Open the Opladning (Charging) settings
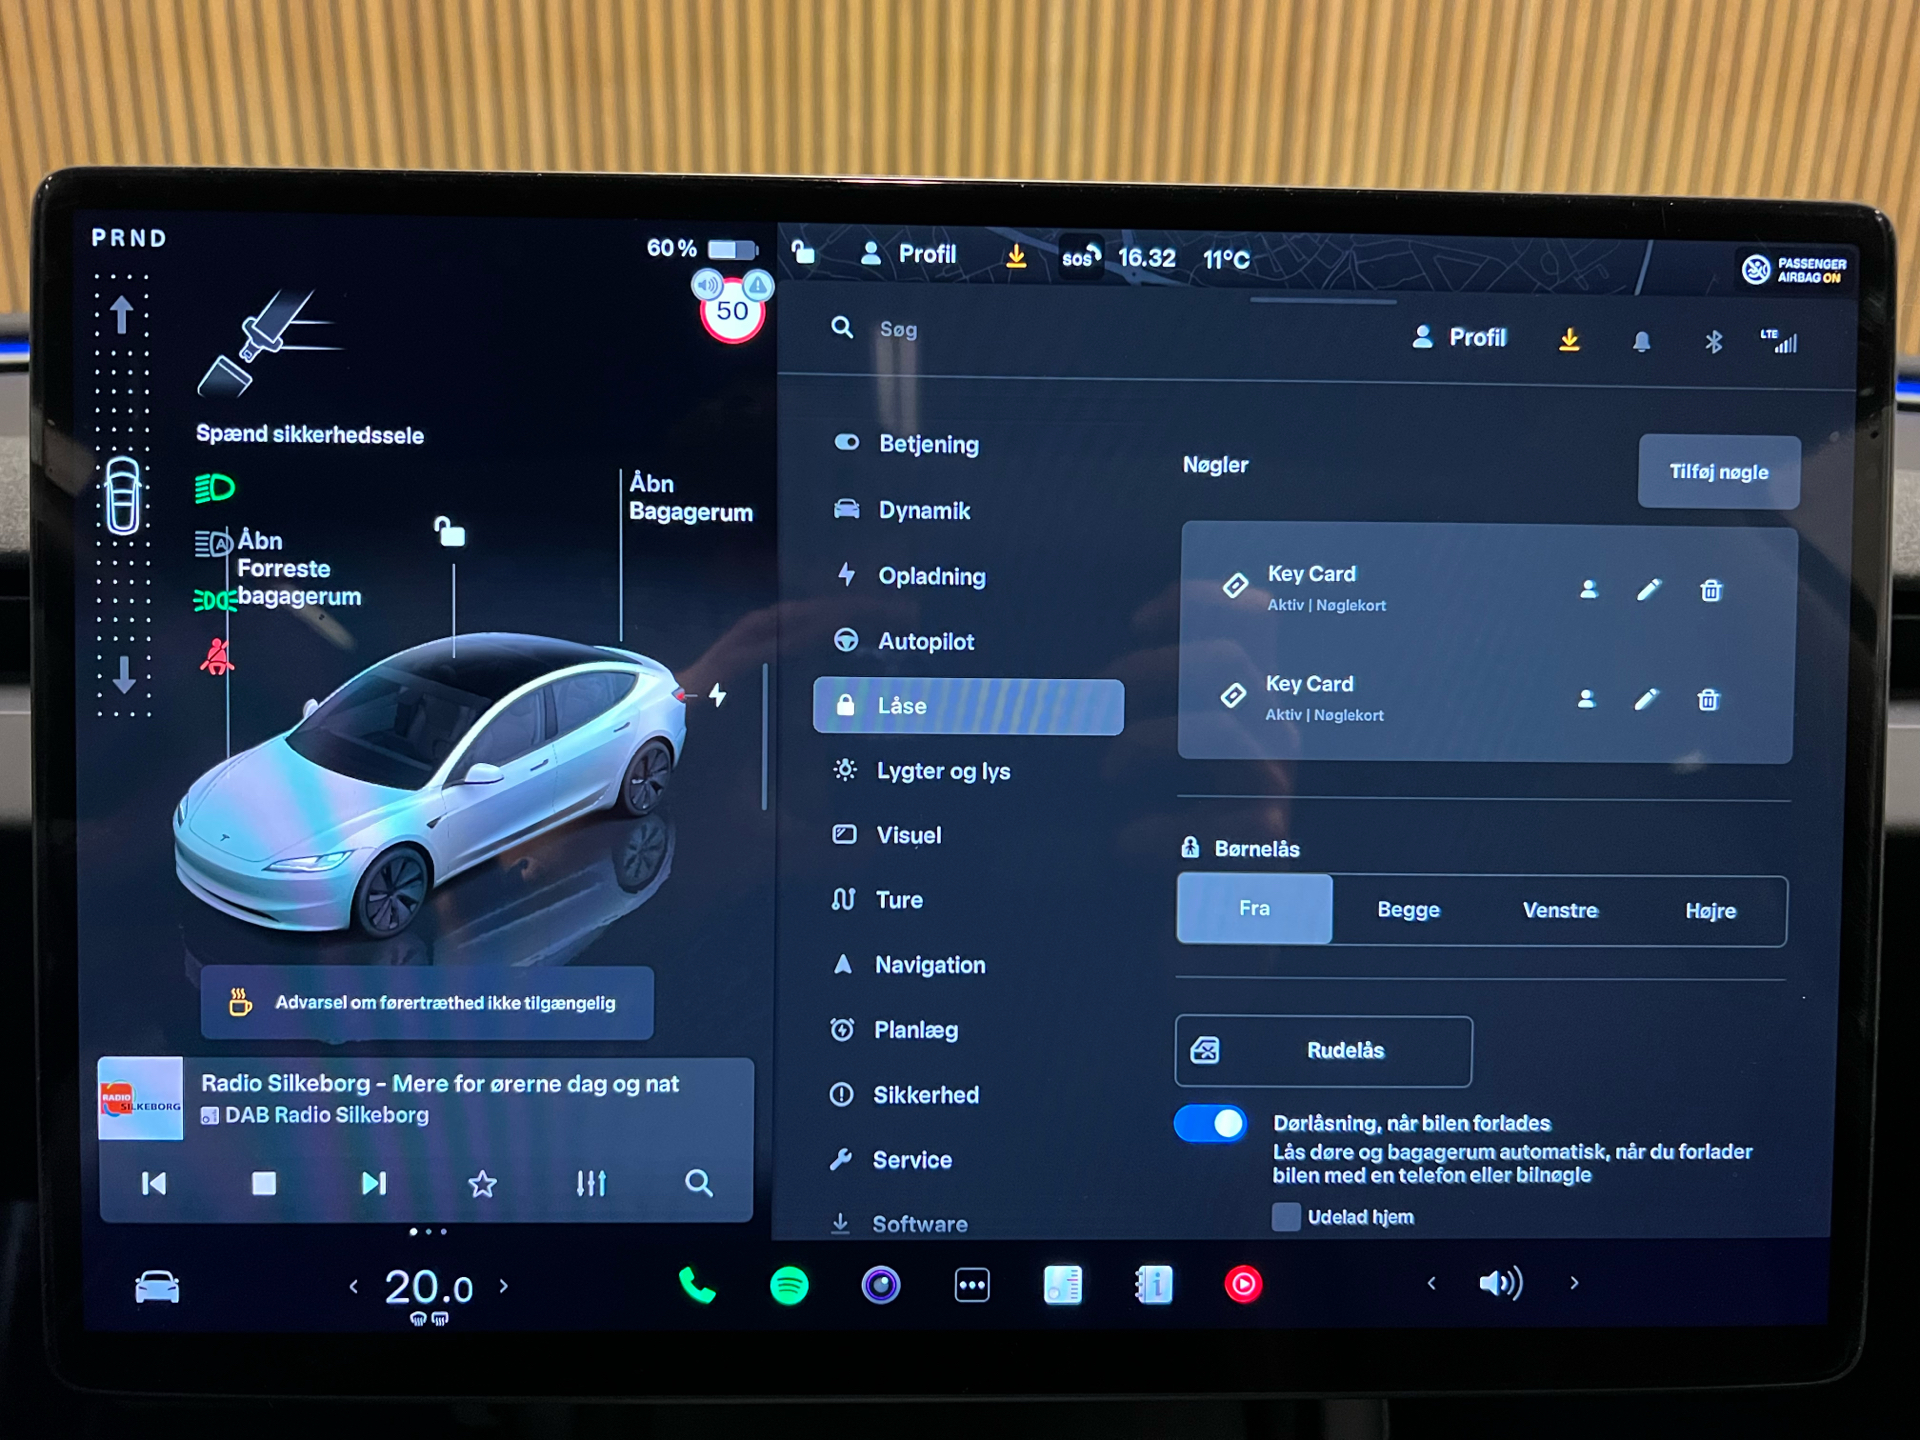The image size is (1920, 1440). (x=928, y=575)
